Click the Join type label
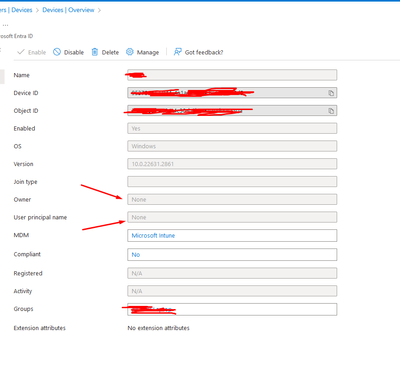The image size is (400, 369). pos(25,182)
